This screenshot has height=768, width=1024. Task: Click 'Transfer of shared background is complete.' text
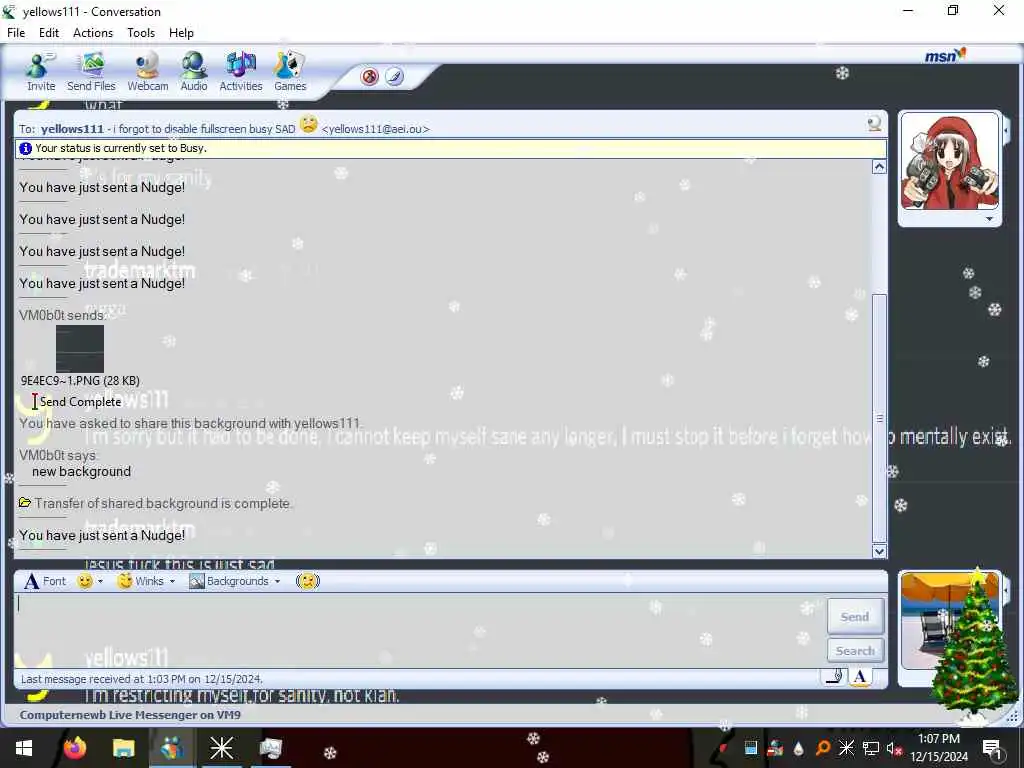pyautogui.click(x=163, y=504)
